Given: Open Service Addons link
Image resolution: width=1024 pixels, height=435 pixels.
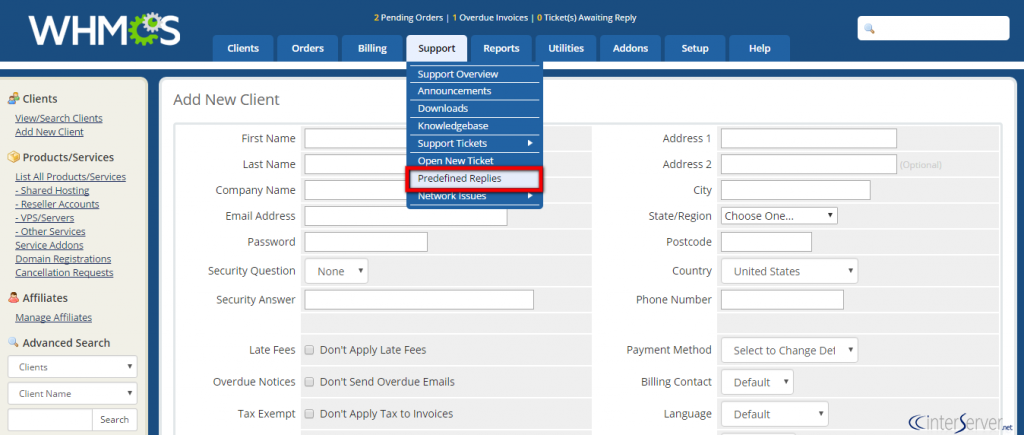Looking at the screenshot, I should click(x=50, y=246).
